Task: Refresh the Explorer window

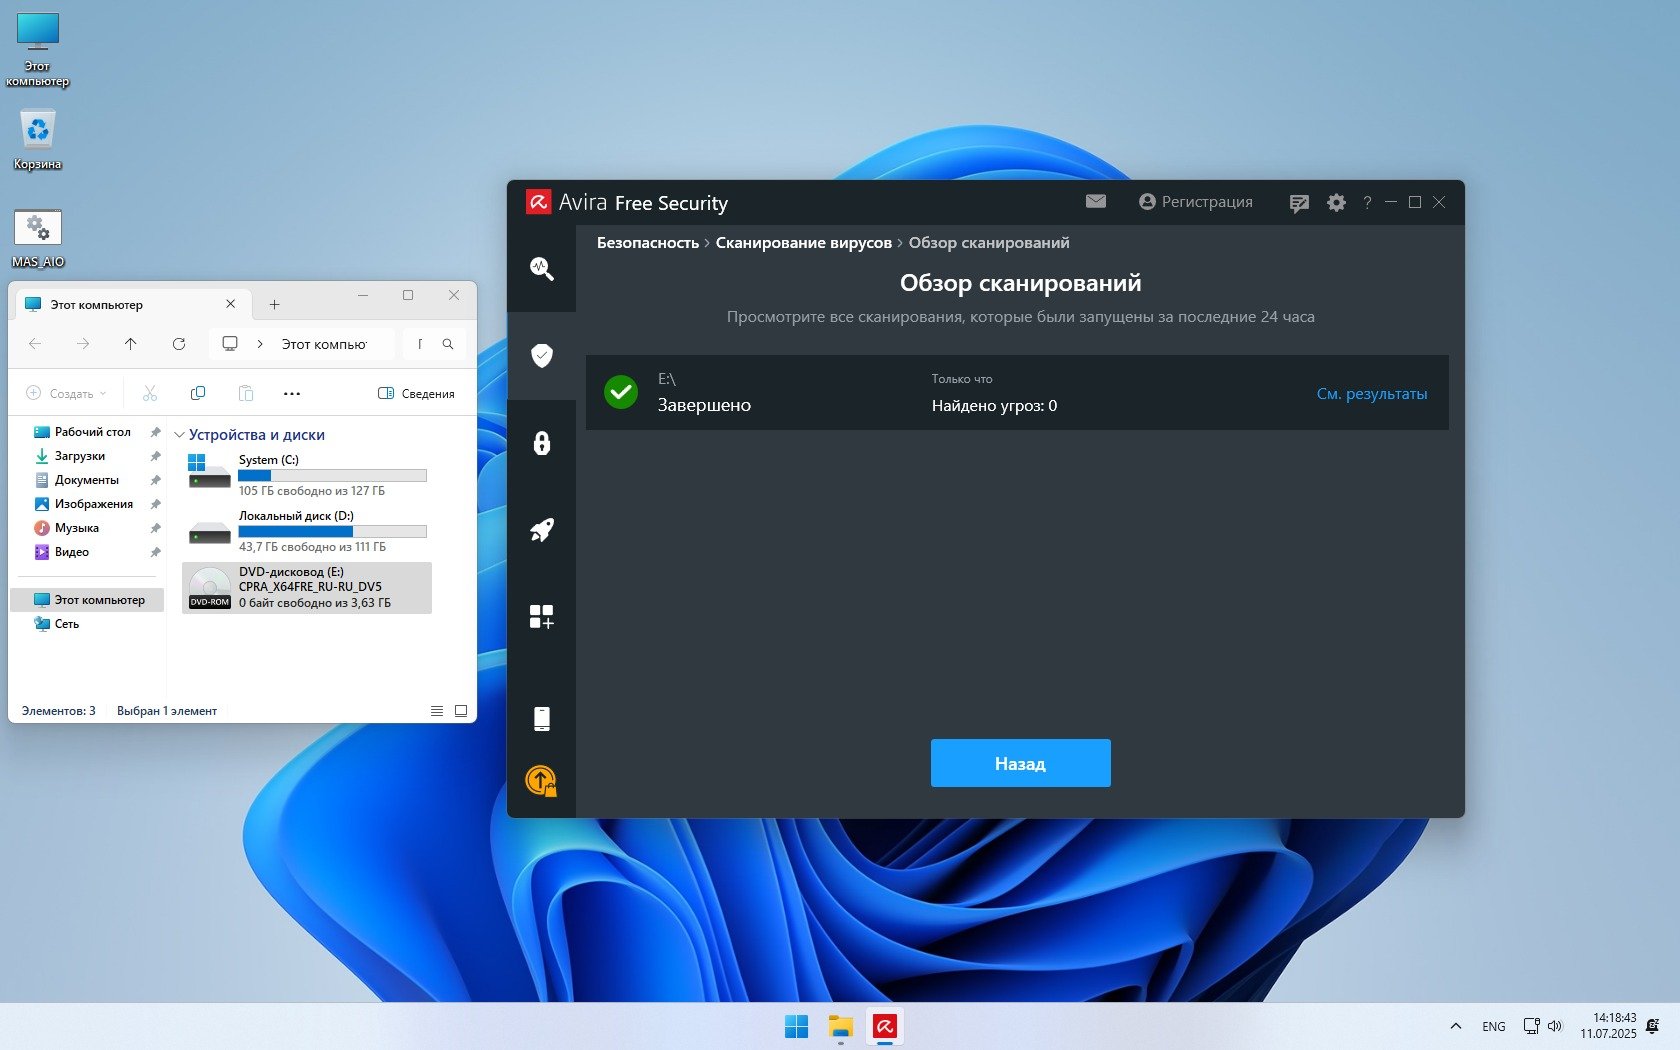Action: point(179,344)
